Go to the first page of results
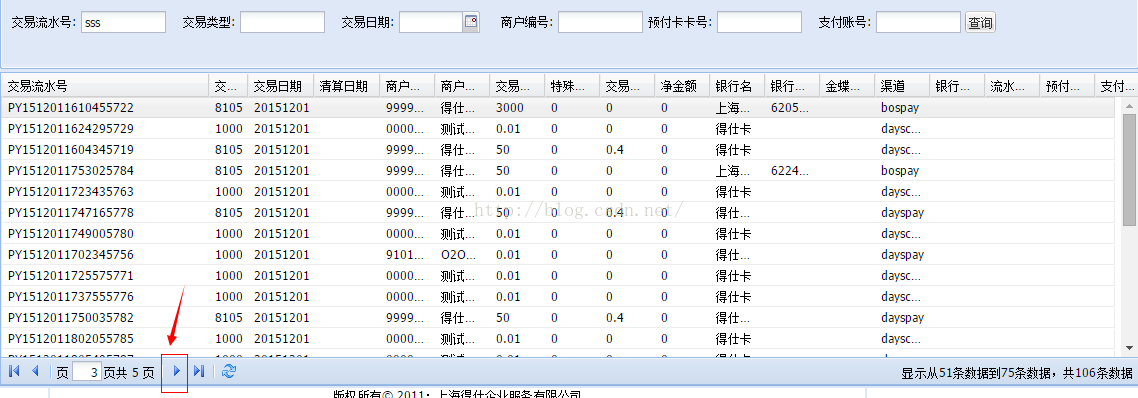 14,372
